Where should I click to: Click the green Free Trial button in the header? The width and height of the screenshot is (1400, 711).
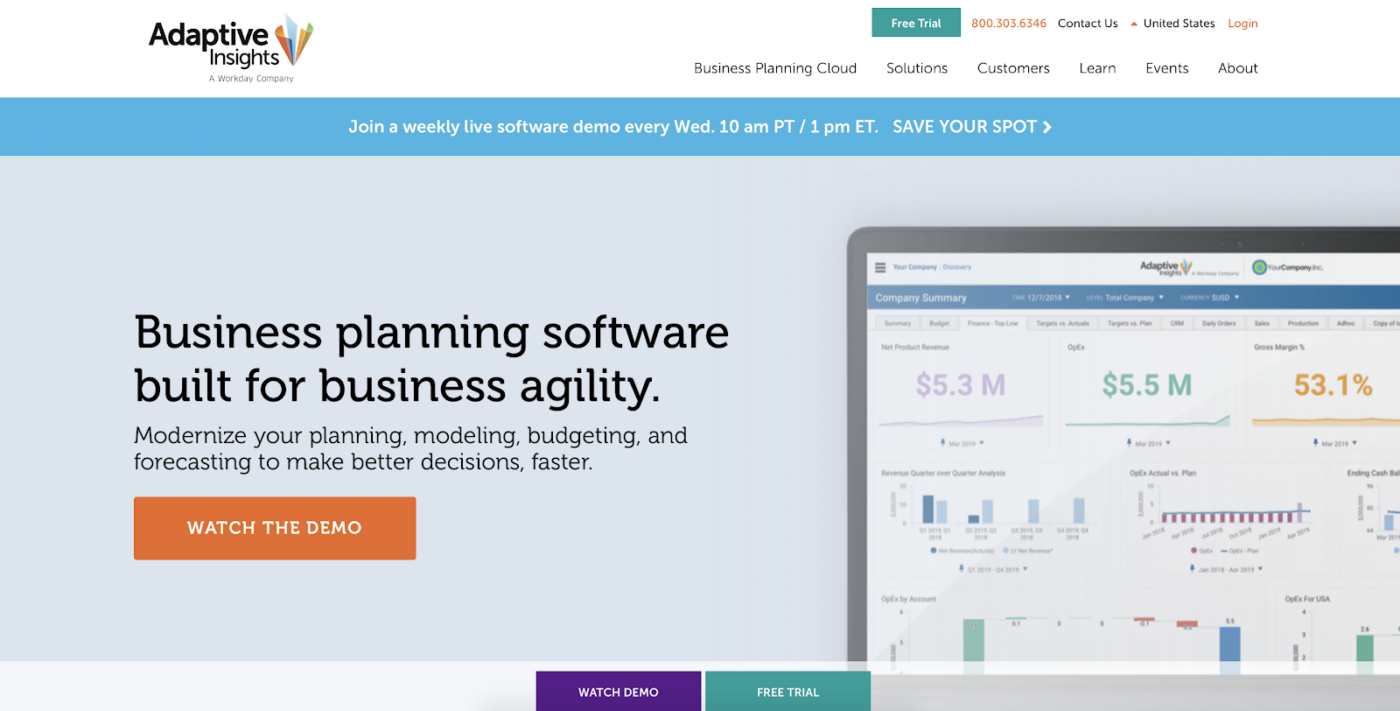pyautogui.click(x=915, y=23)
